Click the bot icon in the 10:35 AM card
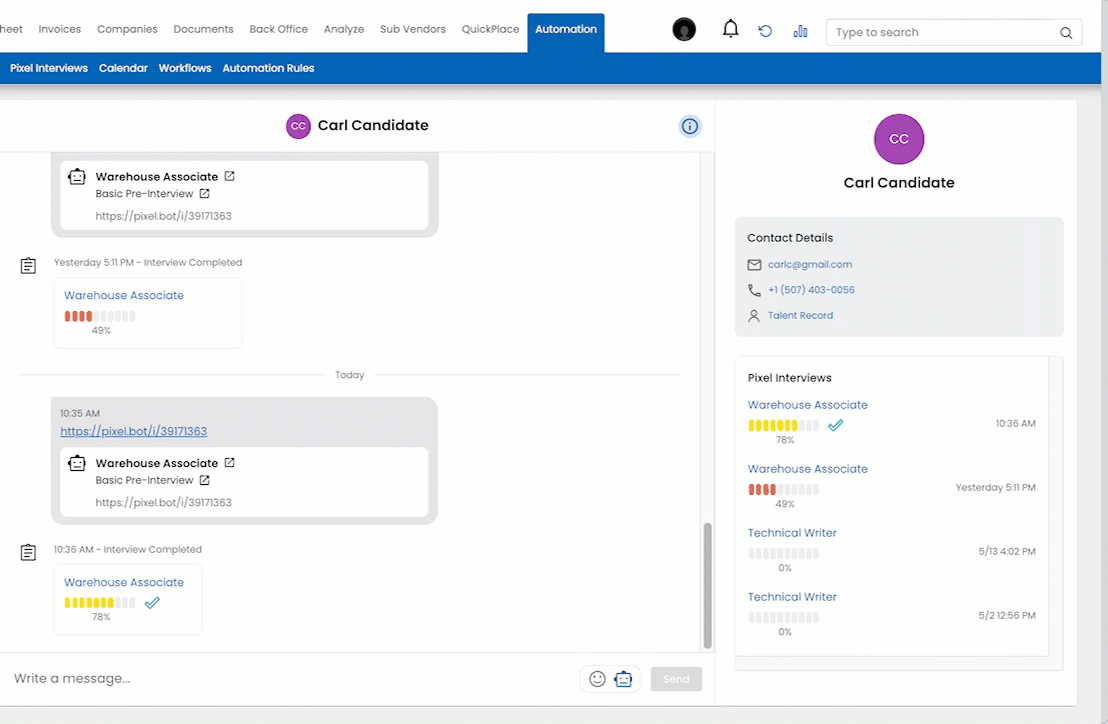1108x724 pixels. pyautogui.click(x=77, y=463)
